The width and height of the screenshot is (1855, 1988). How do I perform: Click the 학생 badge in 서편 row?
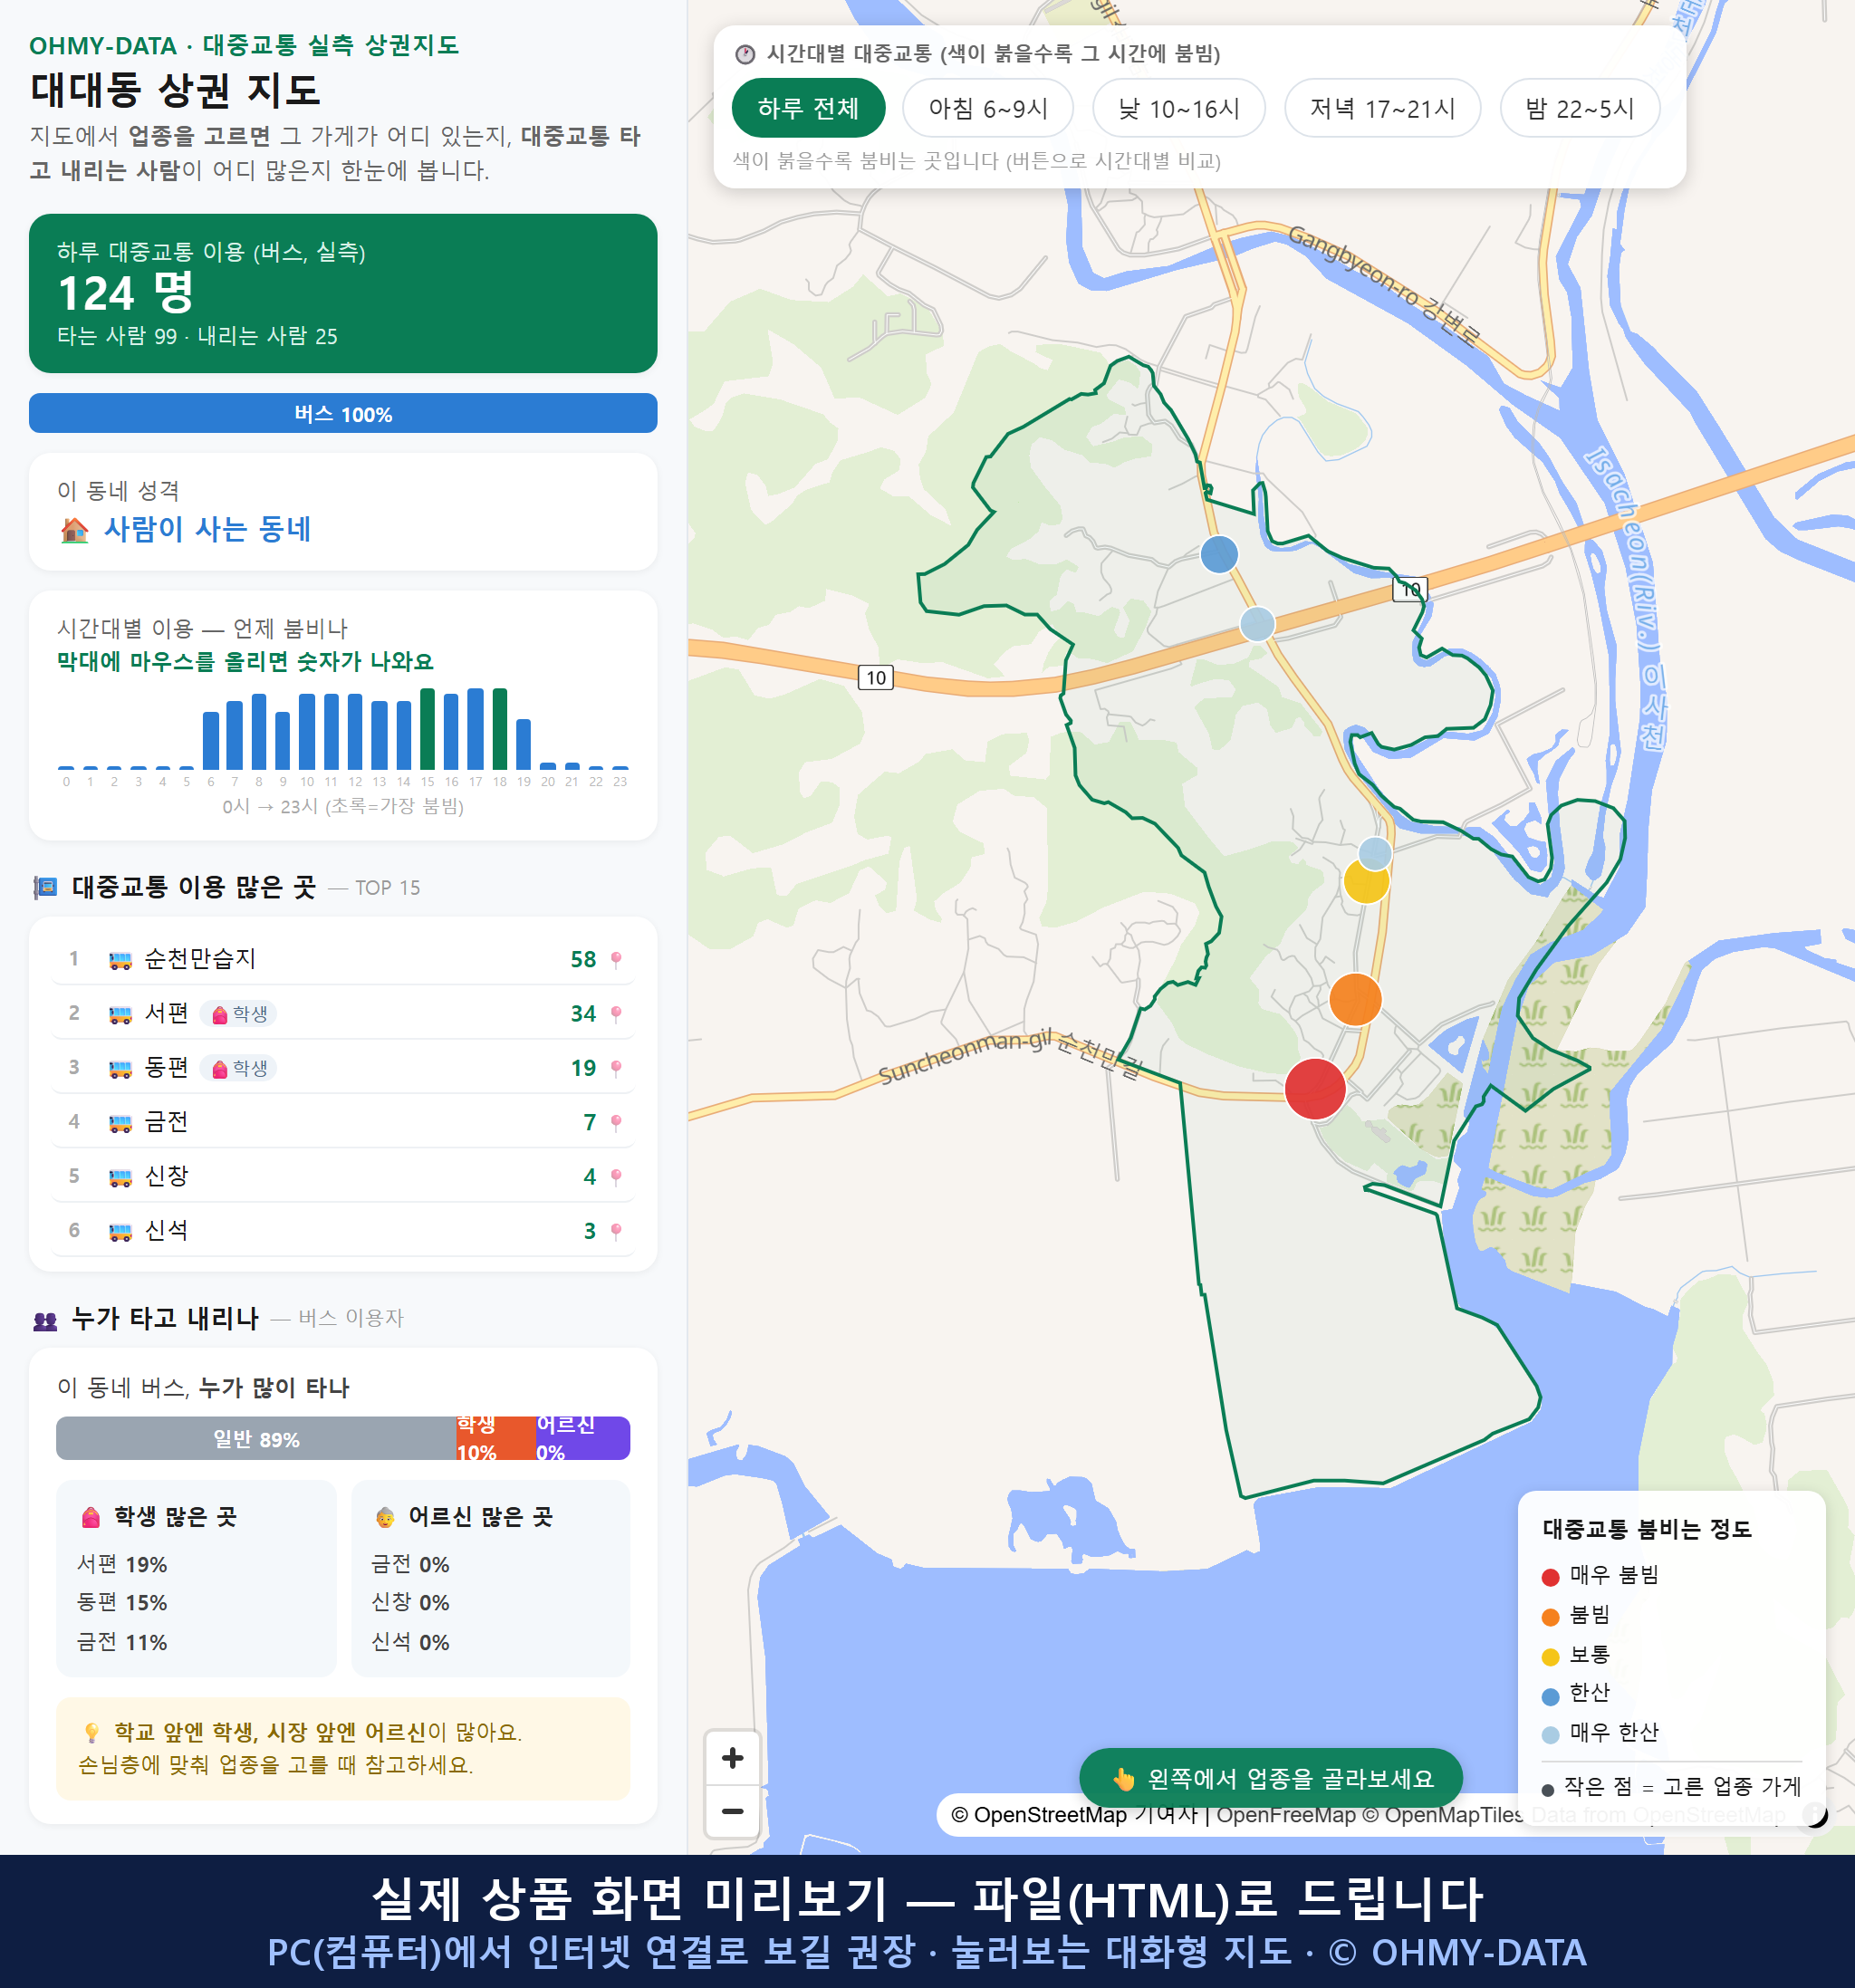pos(239,1014)
